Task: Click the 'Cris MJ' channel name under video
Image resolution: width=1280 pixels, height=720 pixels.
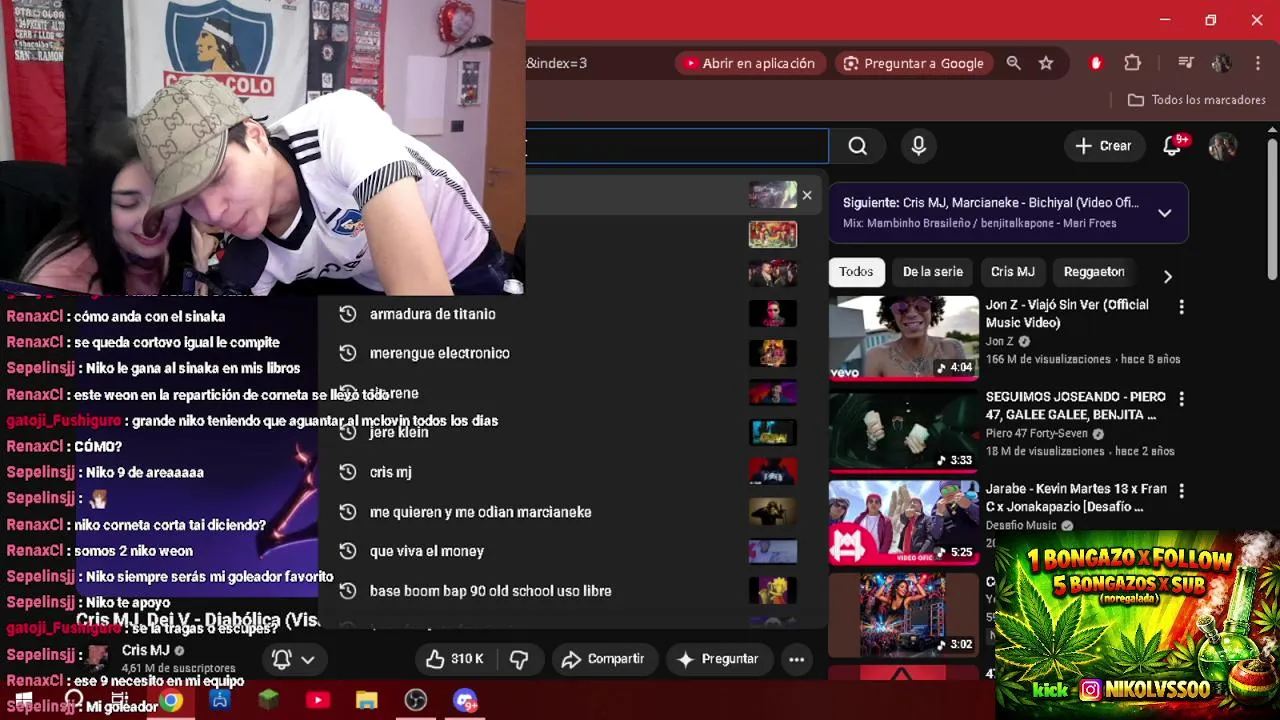Action: tap(146, 651)
